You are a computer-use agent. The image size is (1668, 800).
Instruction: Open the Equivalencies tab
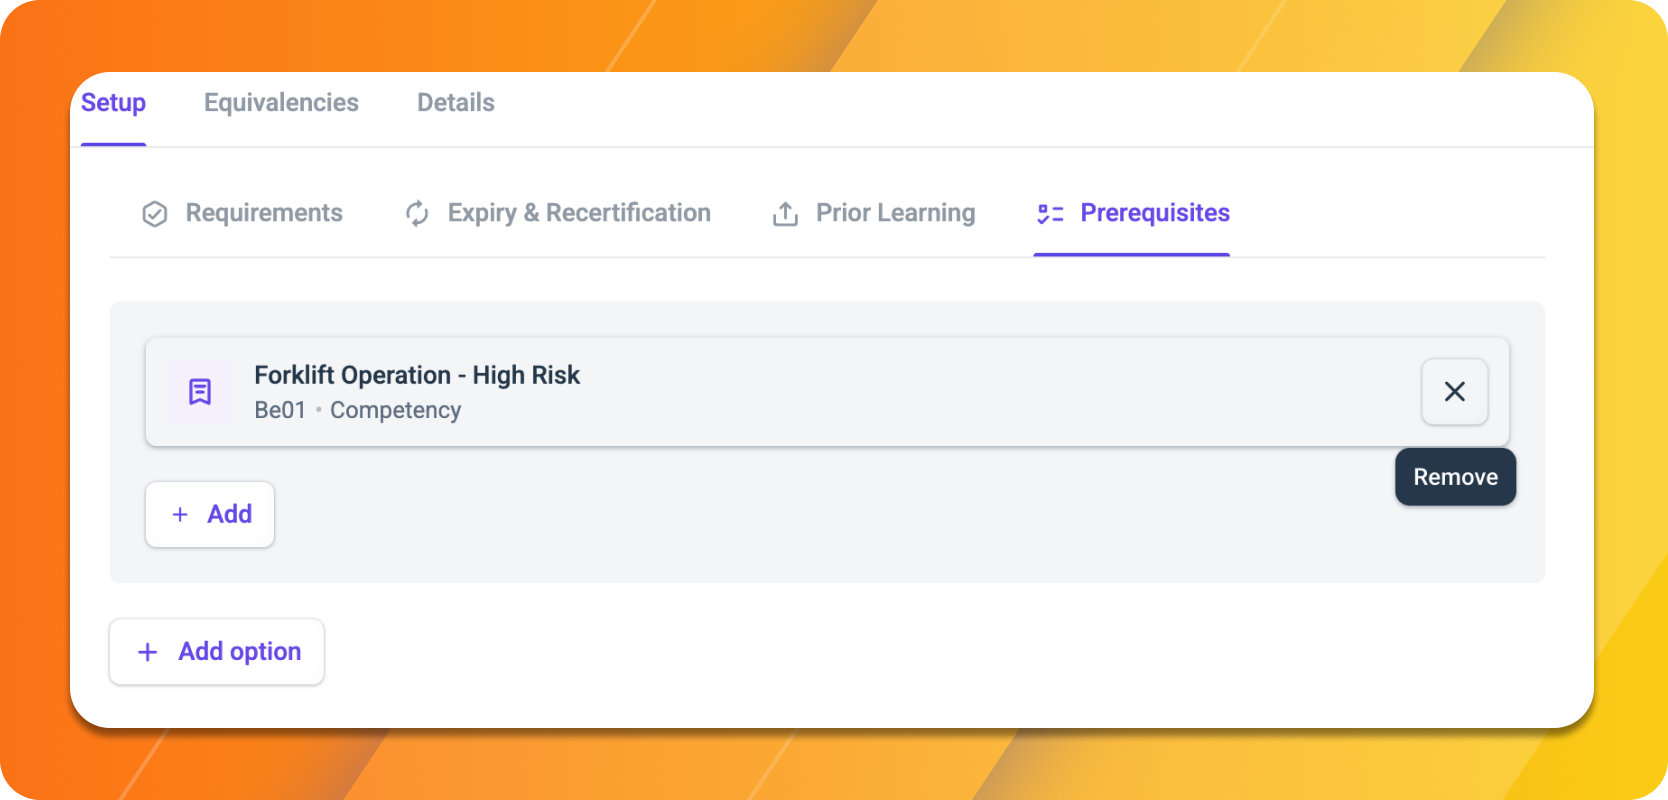(281, 103)
